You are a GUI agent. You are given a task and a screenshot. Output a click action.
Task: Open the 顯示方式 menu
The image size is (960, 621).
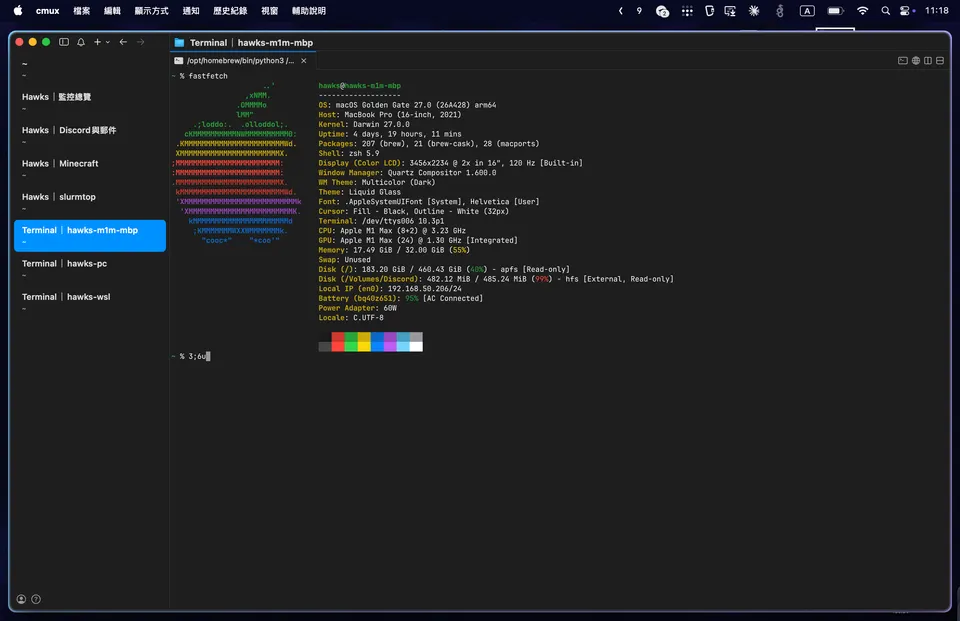pyautogui.click(x=151, y=10)
